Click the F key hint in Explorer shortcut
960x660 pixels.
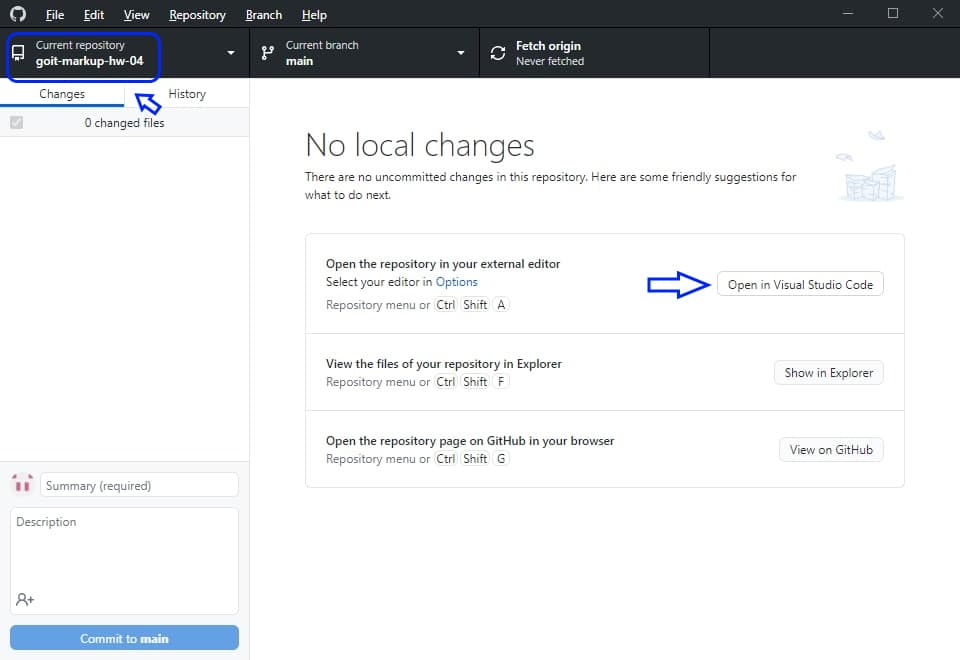point(501,382)
